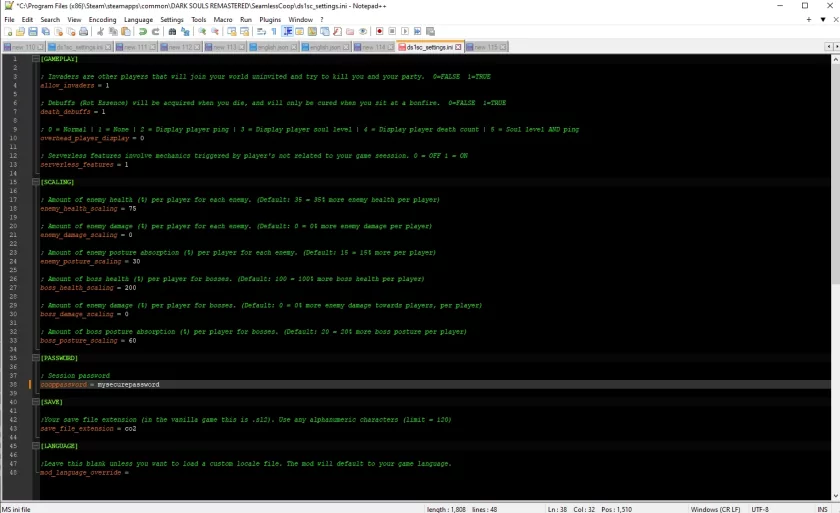840x513 pixels.
Task: Collapse the [SCALING] section fold marker
Action: (35, 182)
